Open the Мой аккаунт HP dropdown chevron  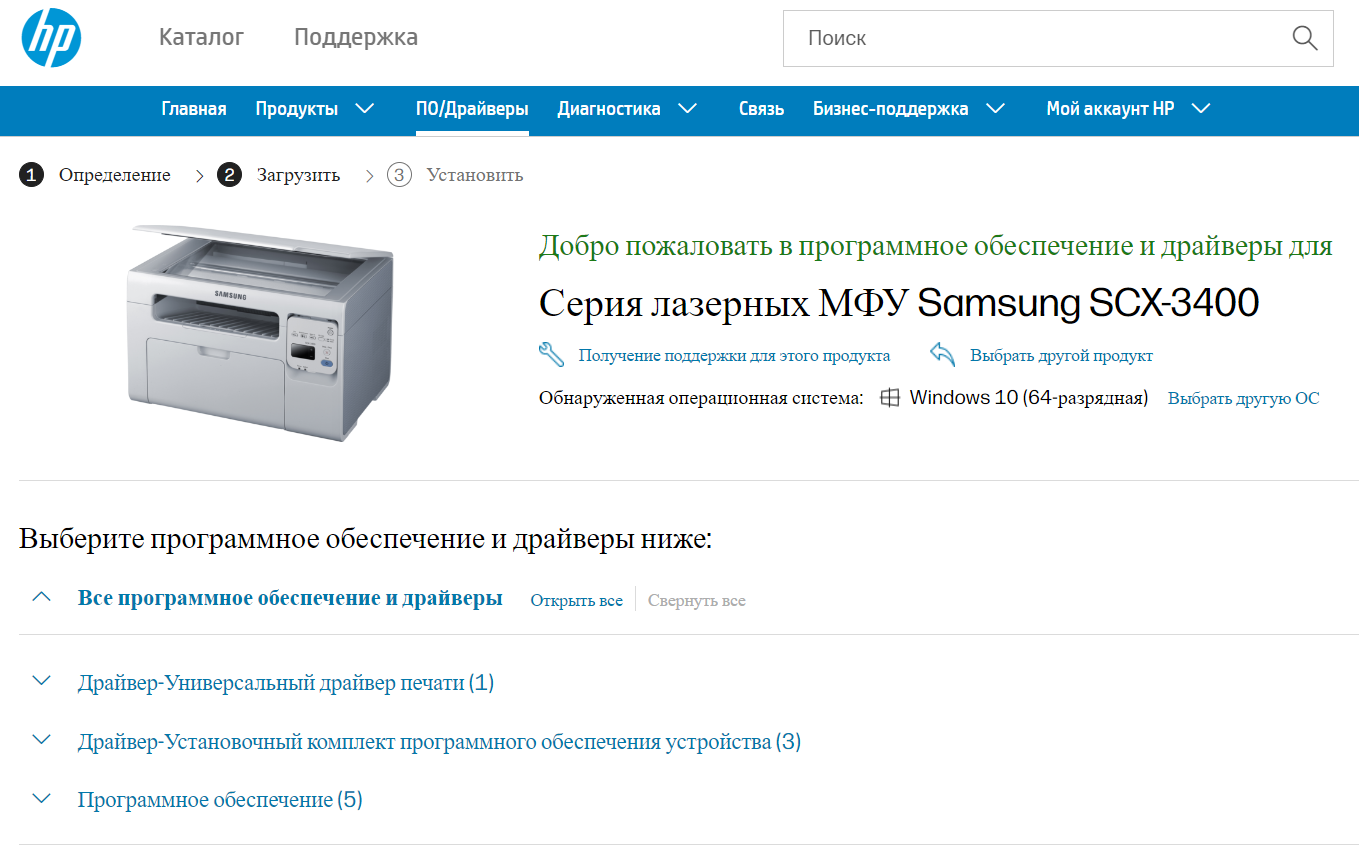(x=1201, y=108)
